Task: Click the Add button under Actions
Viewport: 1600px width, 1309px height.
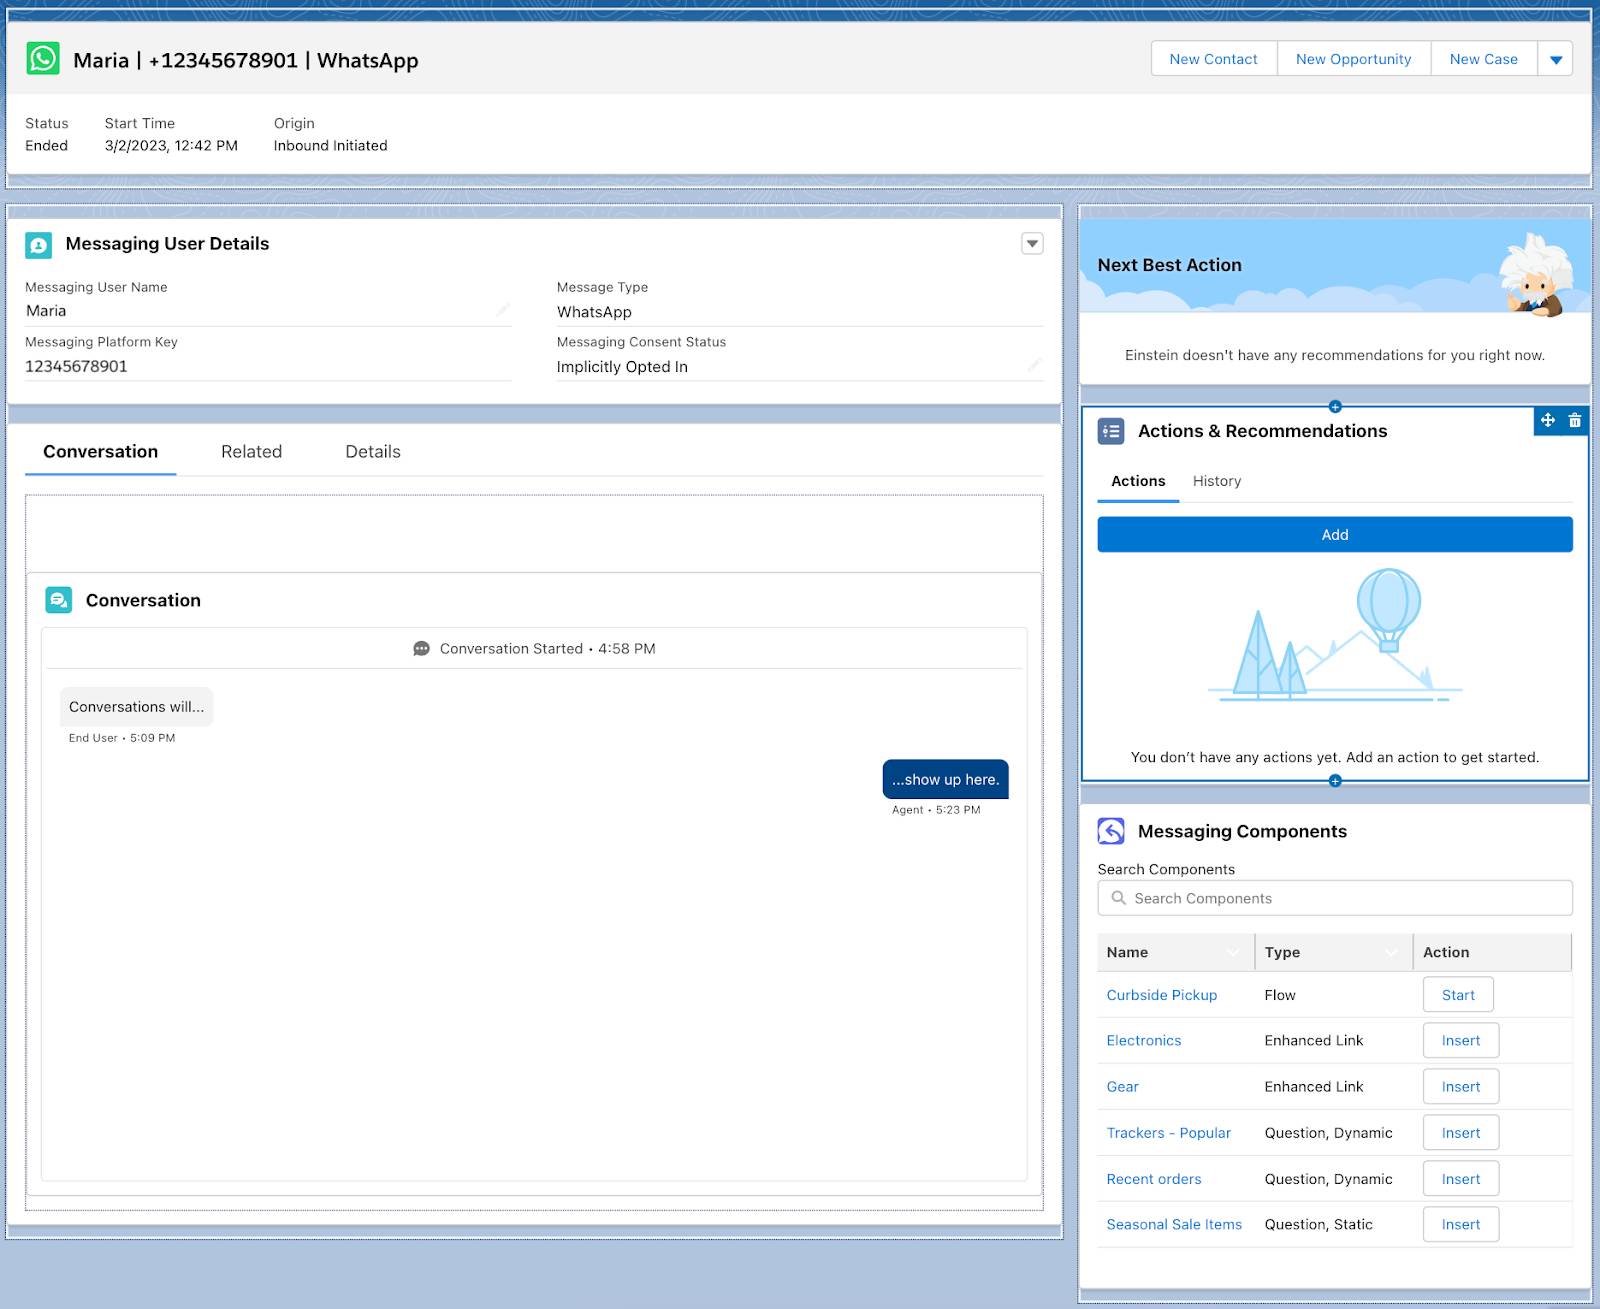Action: [x=1334, y=534]
